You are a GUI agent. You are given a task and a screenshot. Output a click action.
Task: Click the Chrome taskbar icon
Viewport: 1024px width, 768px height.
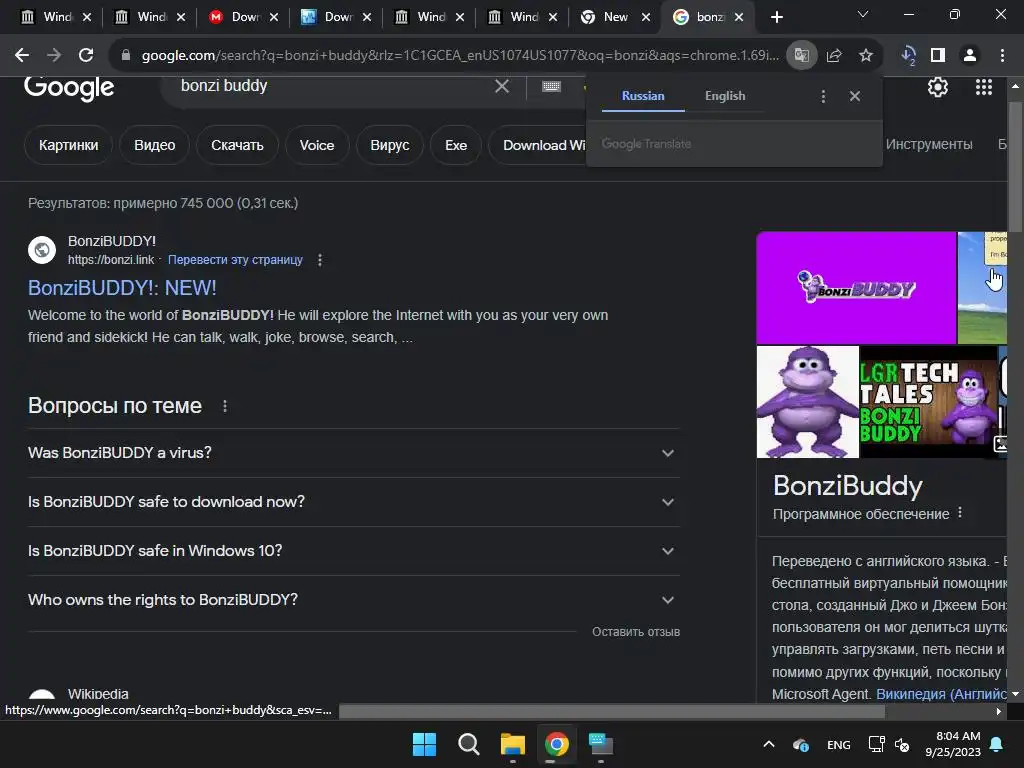(556, 744)
